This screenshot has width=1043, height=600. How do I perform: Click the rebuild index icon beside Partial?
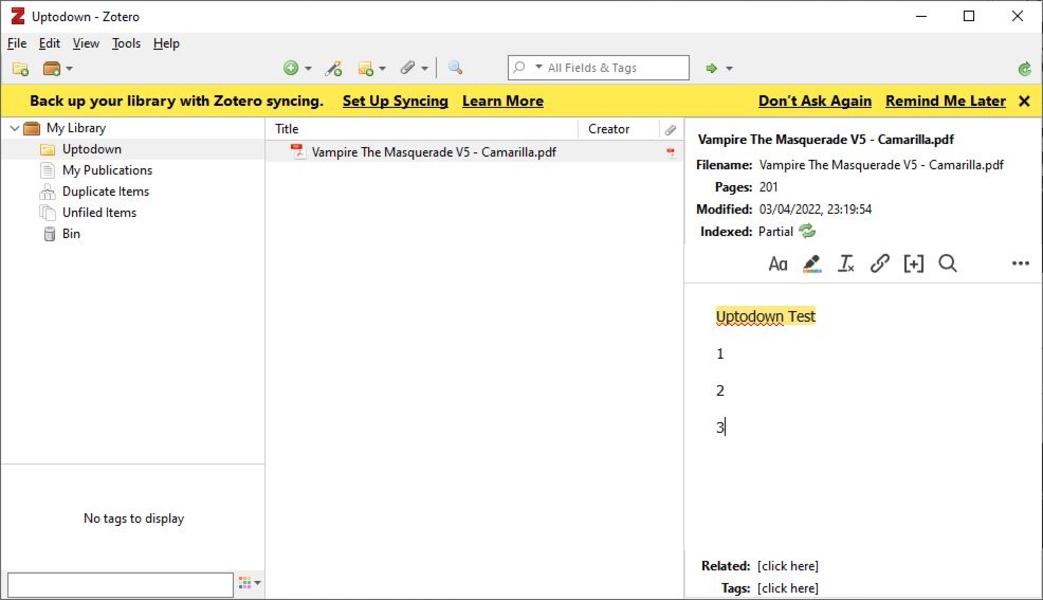(807, 232)
